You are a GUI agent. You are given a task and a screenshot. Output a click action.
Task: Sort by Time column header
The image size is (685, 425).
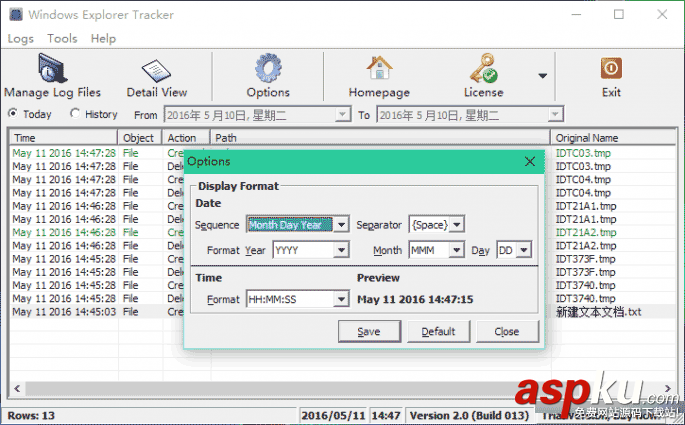point(64,138)
